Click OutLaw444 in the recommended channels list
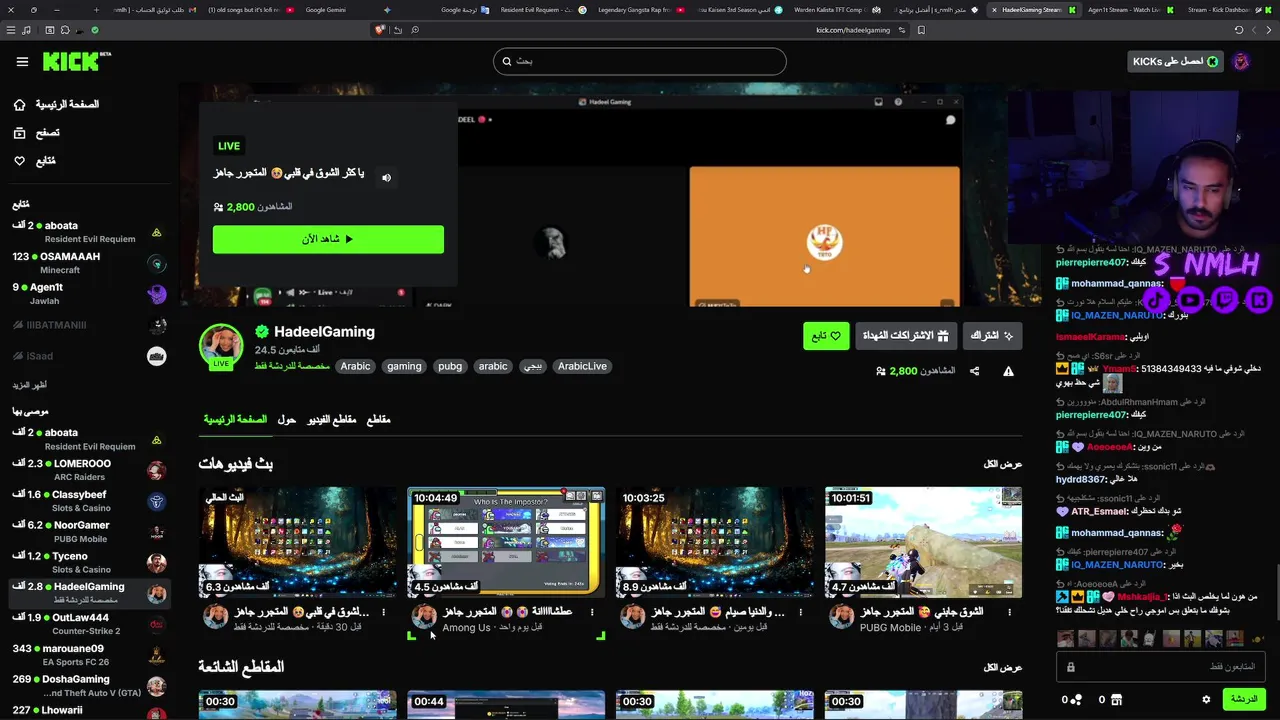 (89, 623)
